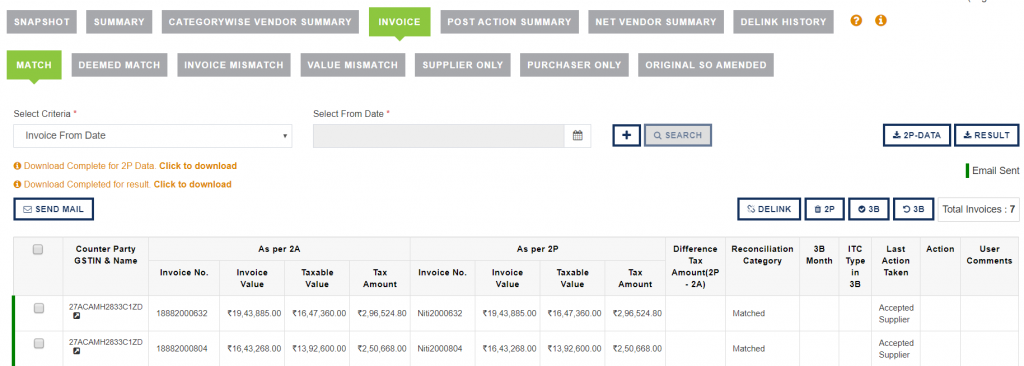The height and width of the screenshot is (366, 1024).
Task: Download the Result file
Action: pyautogui.click(x=986, y=135)
